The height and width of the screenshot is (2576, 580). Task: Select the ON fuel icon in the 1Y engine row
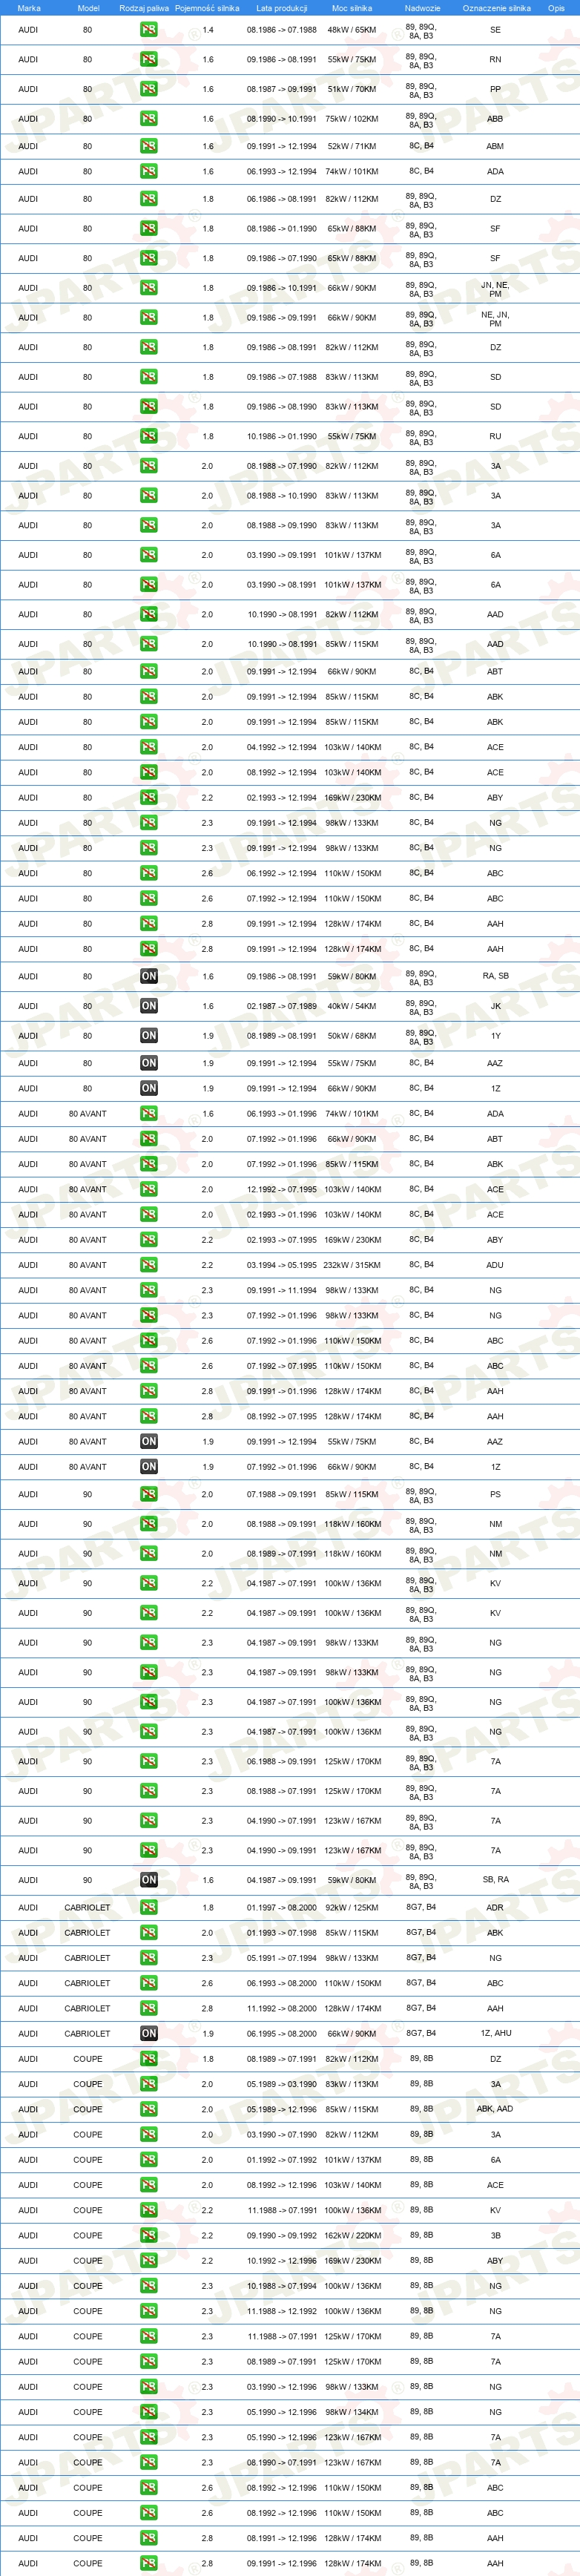coord(148,1036)
